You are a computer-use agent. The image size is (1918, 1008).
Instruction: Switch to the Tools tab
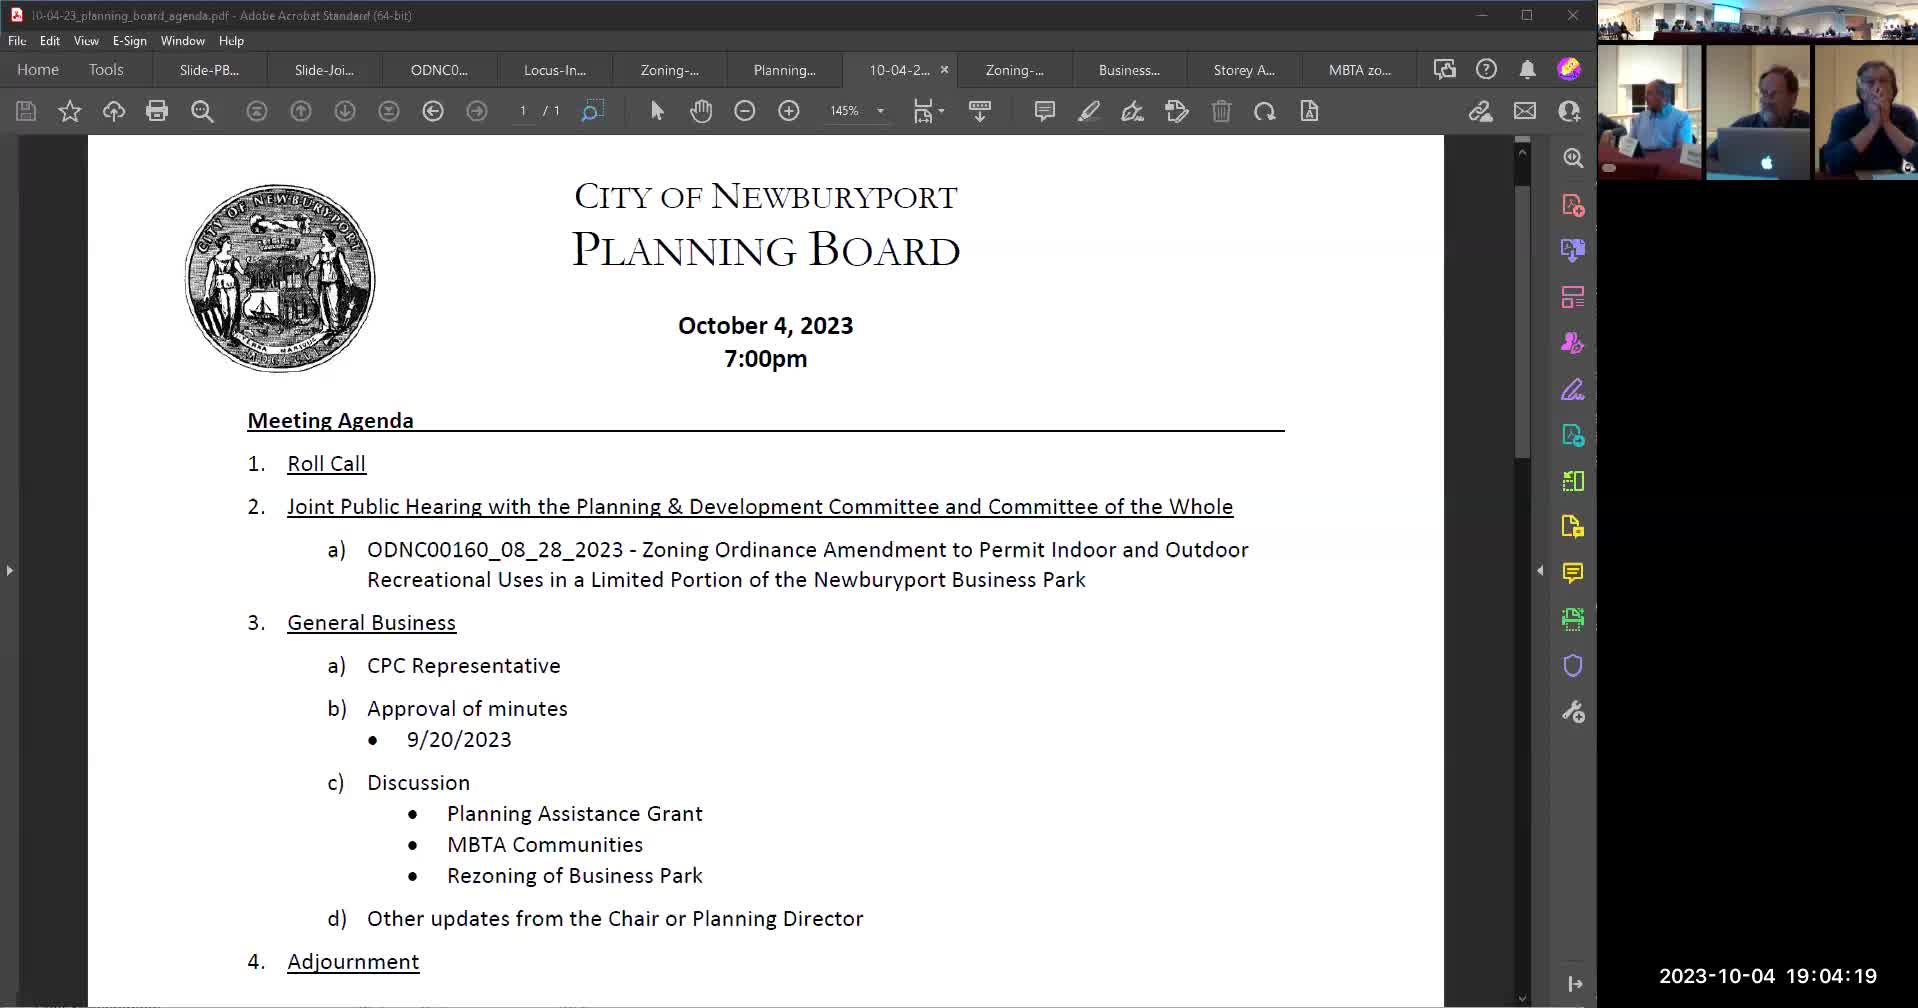106,70
